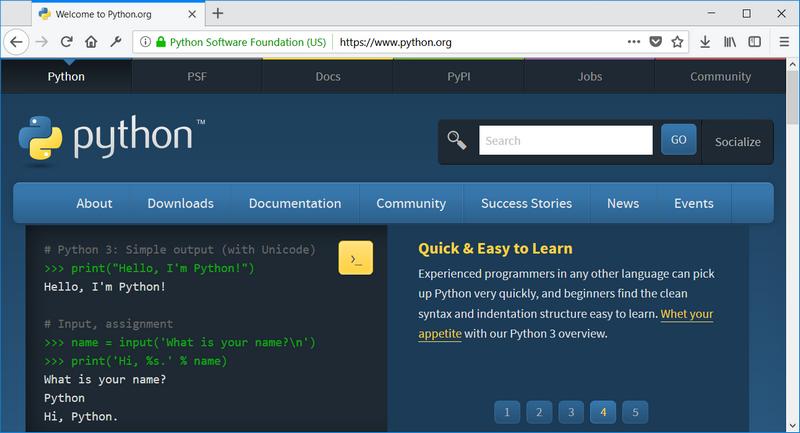The height and width of the screenshot is (433, 800).
Task: Follow the 'Whet your' link
Action: 687,314
